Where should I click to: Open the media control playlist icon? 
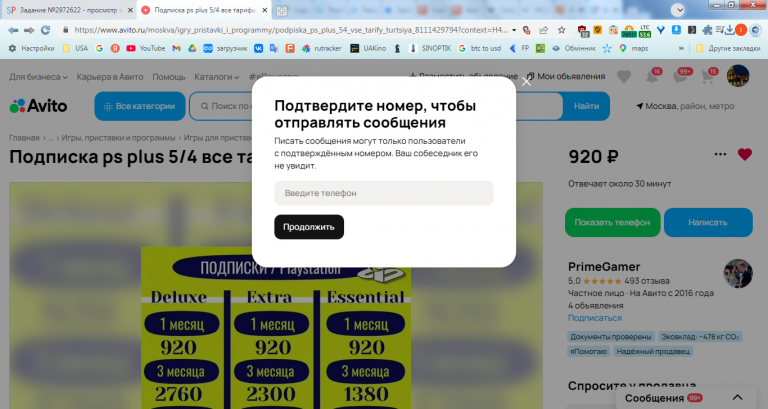[x=719, y=30]
